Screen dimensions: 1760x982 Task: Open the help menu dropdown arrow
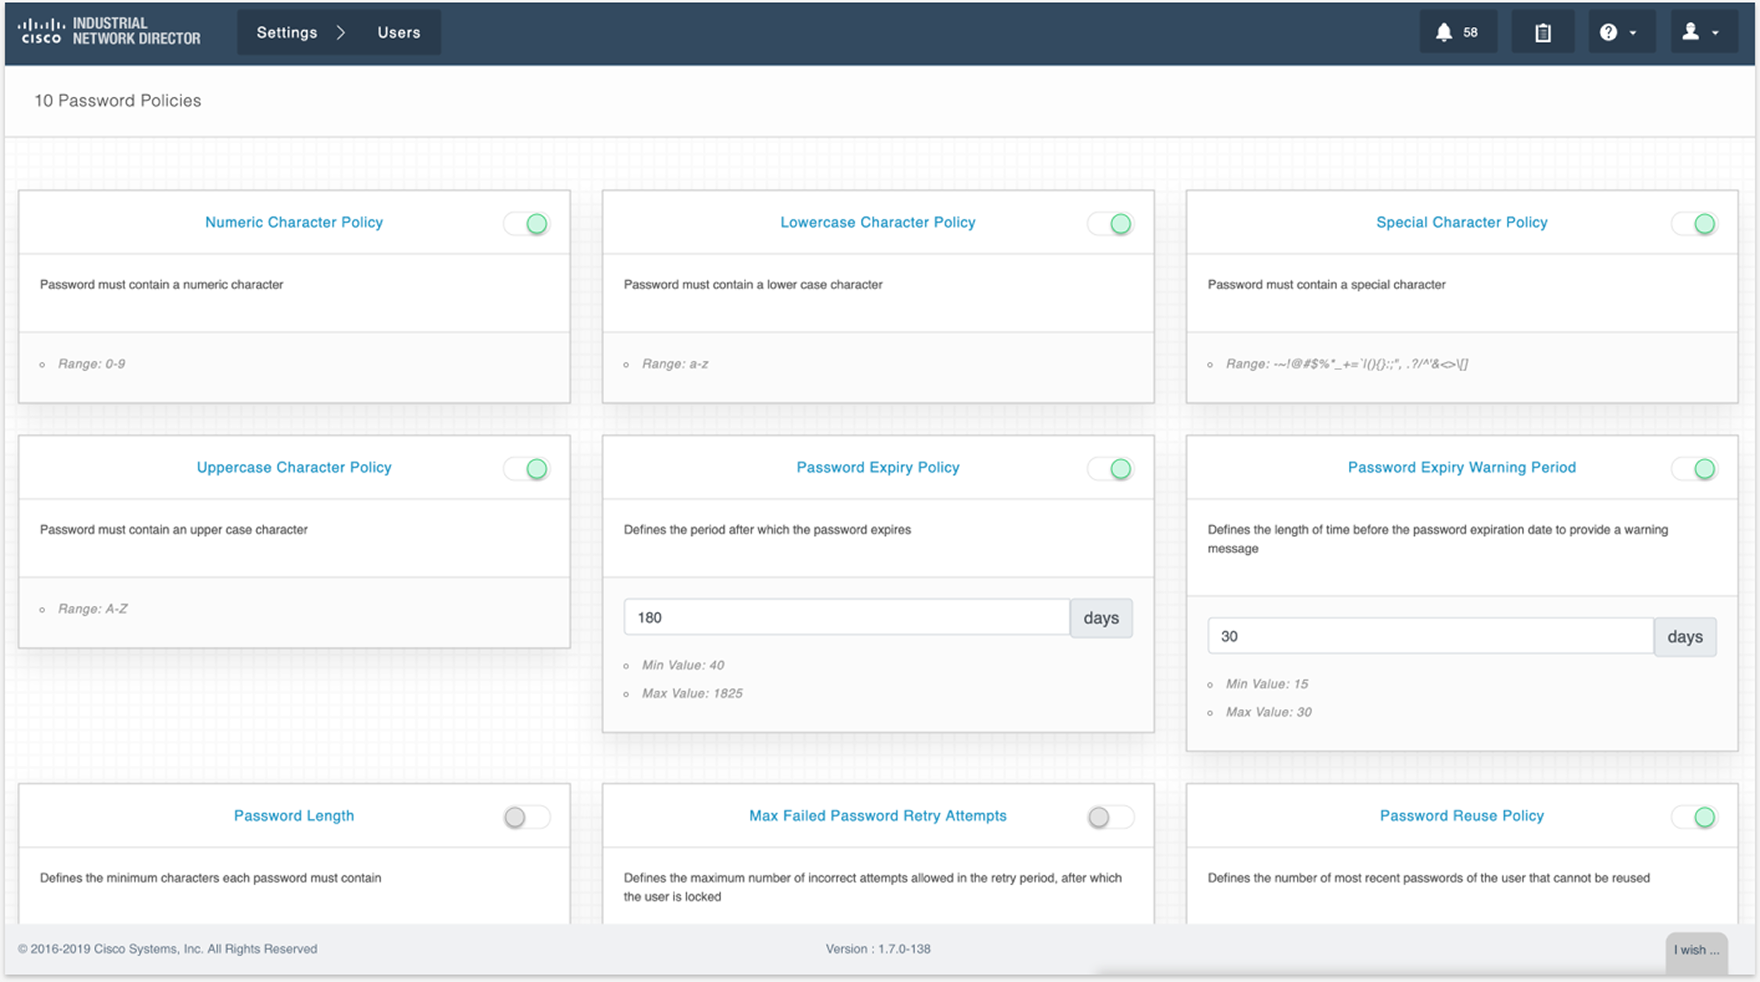coord(1633,33)
